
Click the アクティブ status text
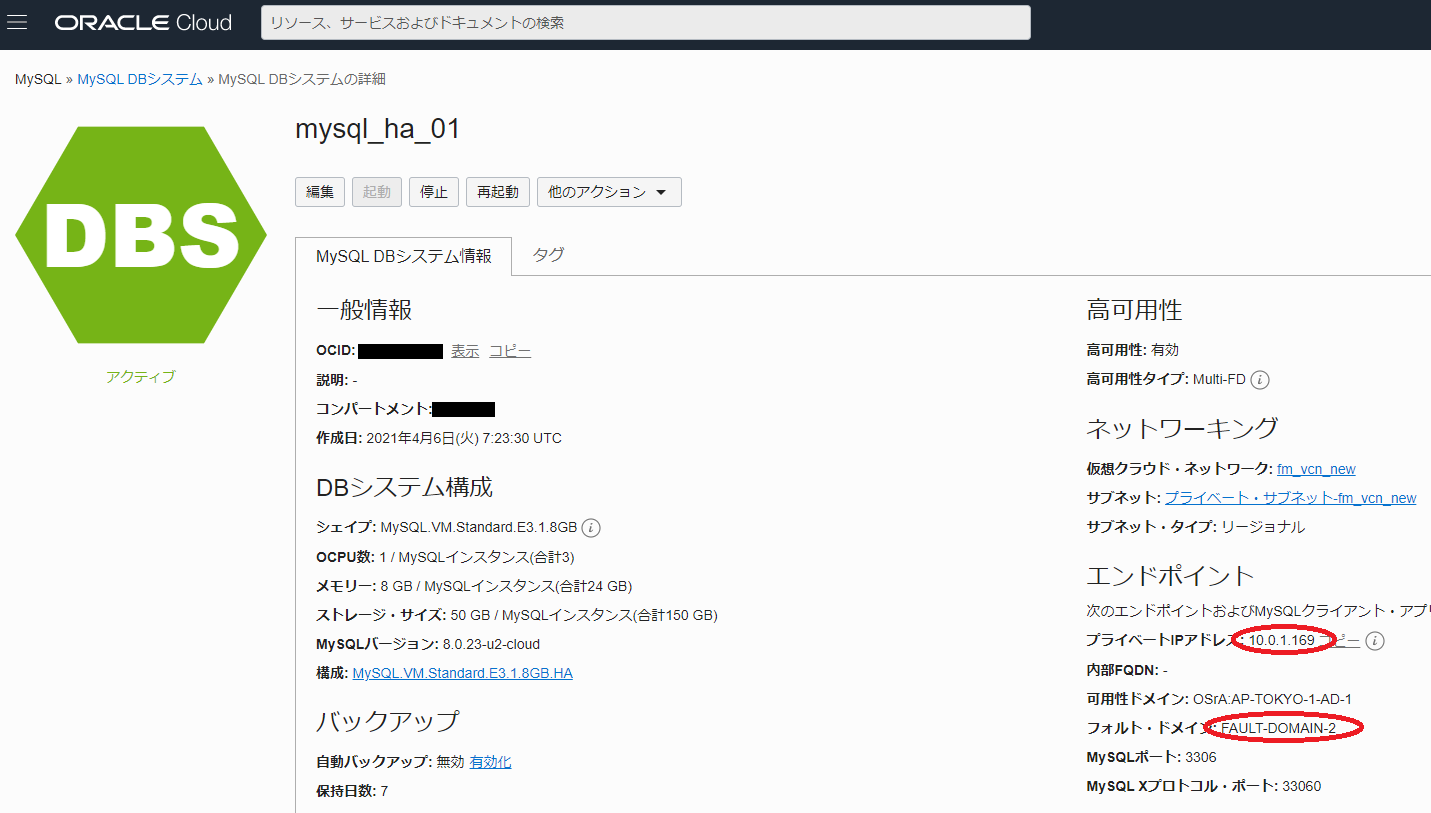(141, 377)
